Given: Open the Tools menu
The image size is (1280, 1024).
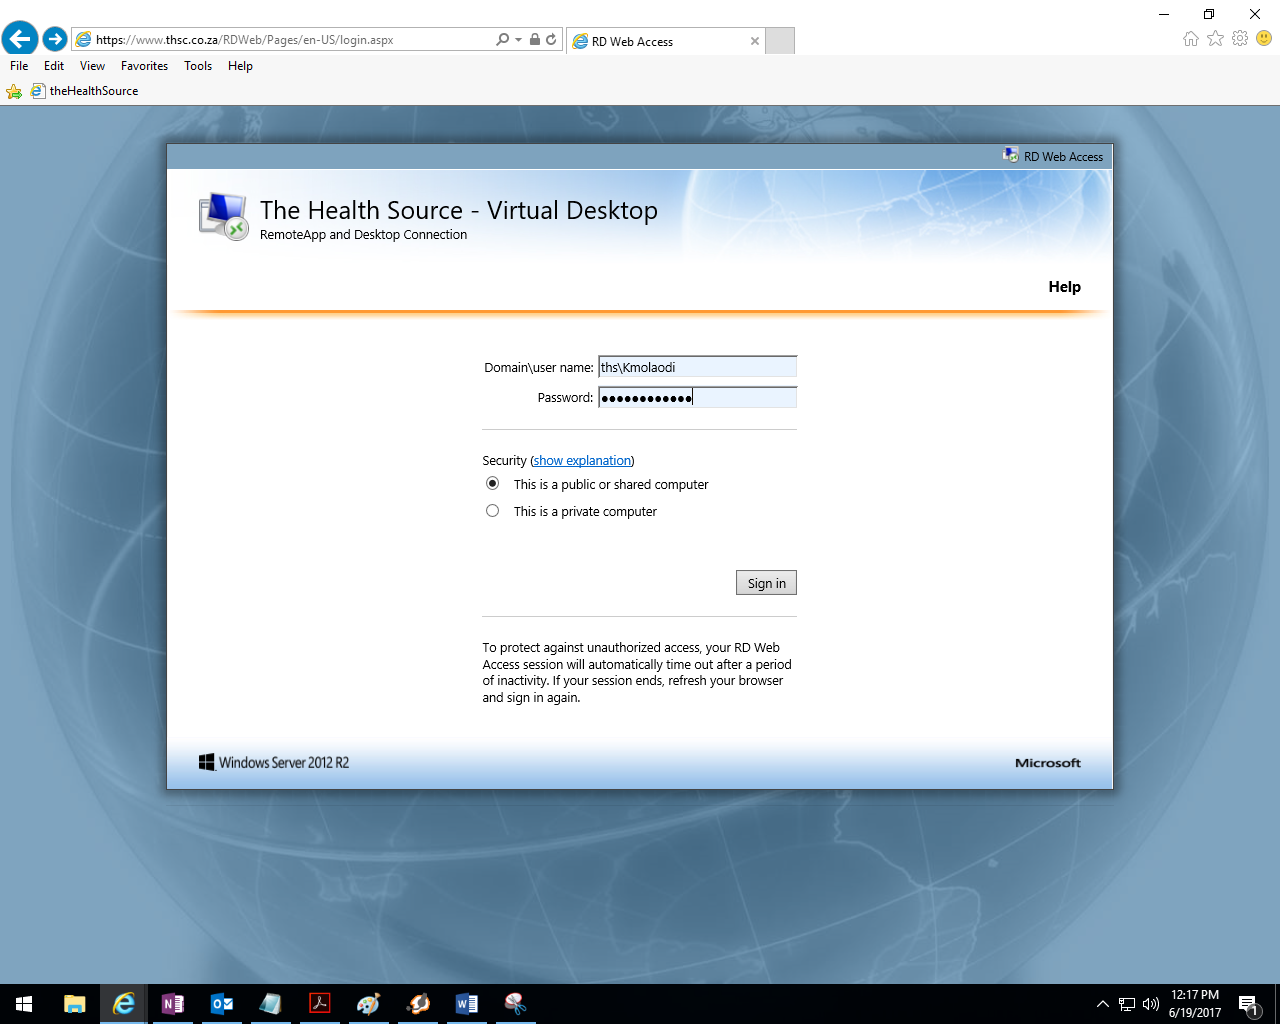Looking at the screenshot, I should coord(198,66).
